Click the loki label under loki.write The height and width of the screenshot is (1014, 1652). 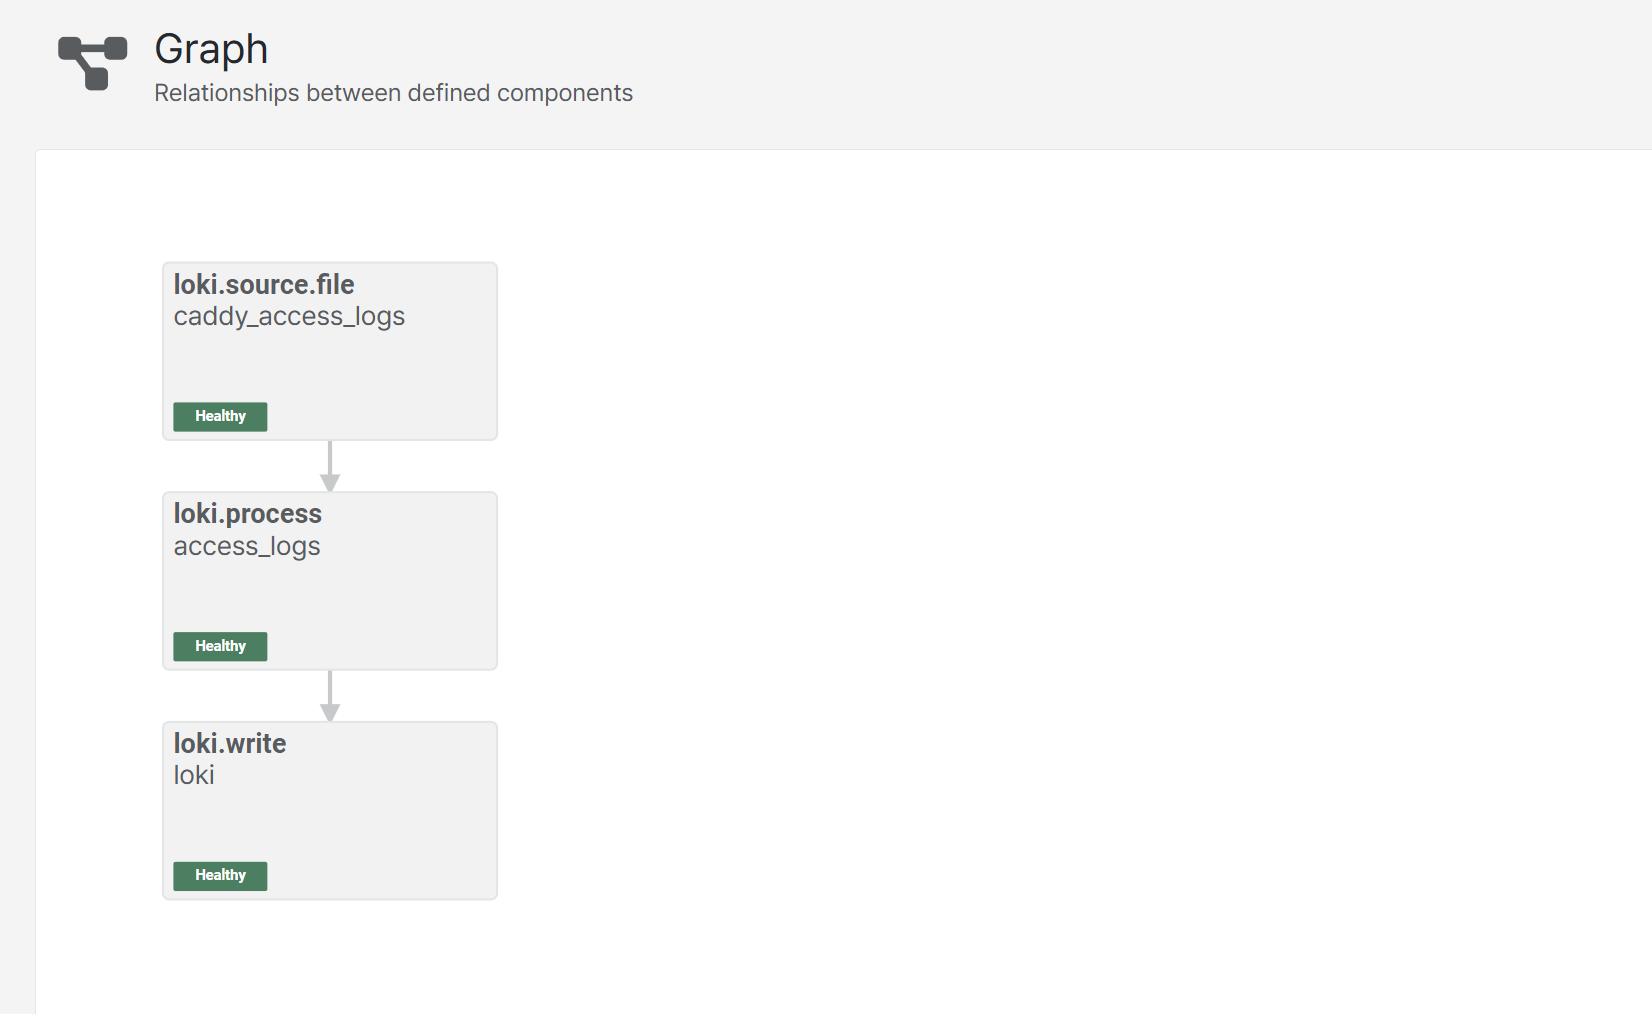[194, 775]
